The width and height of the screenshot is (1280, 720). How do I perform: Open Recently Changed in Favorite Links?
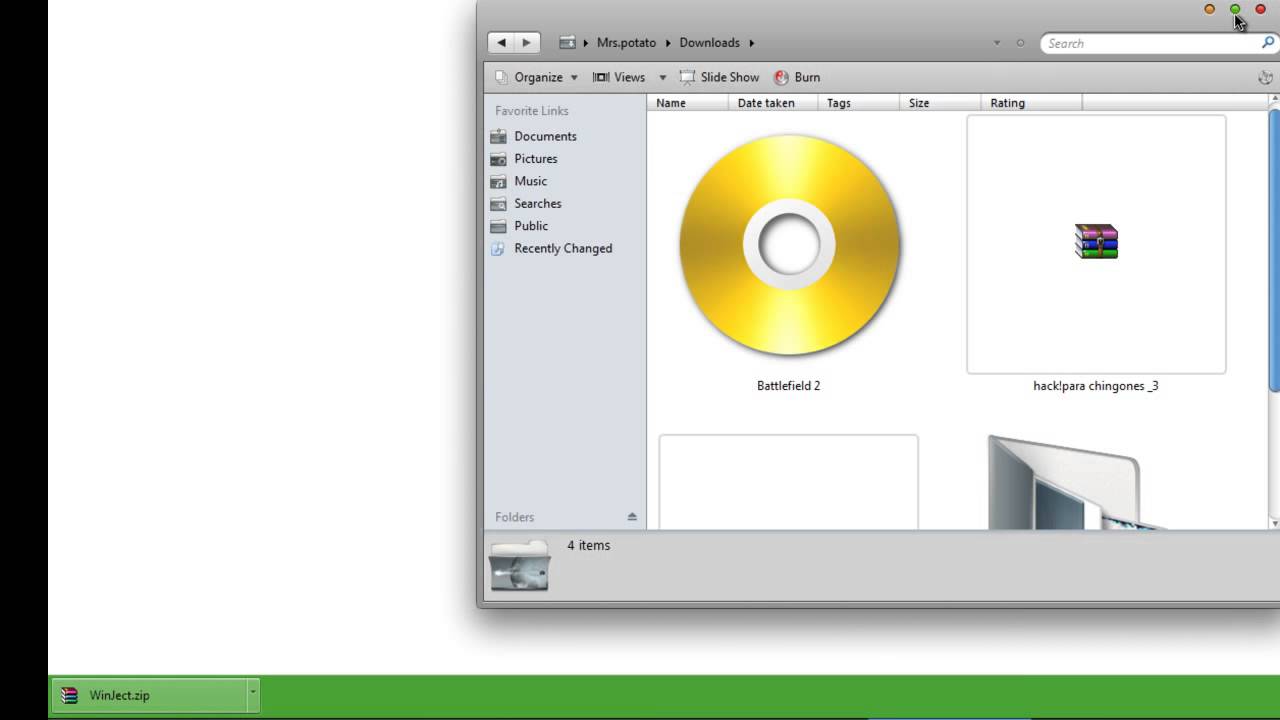tap(563, 248)
